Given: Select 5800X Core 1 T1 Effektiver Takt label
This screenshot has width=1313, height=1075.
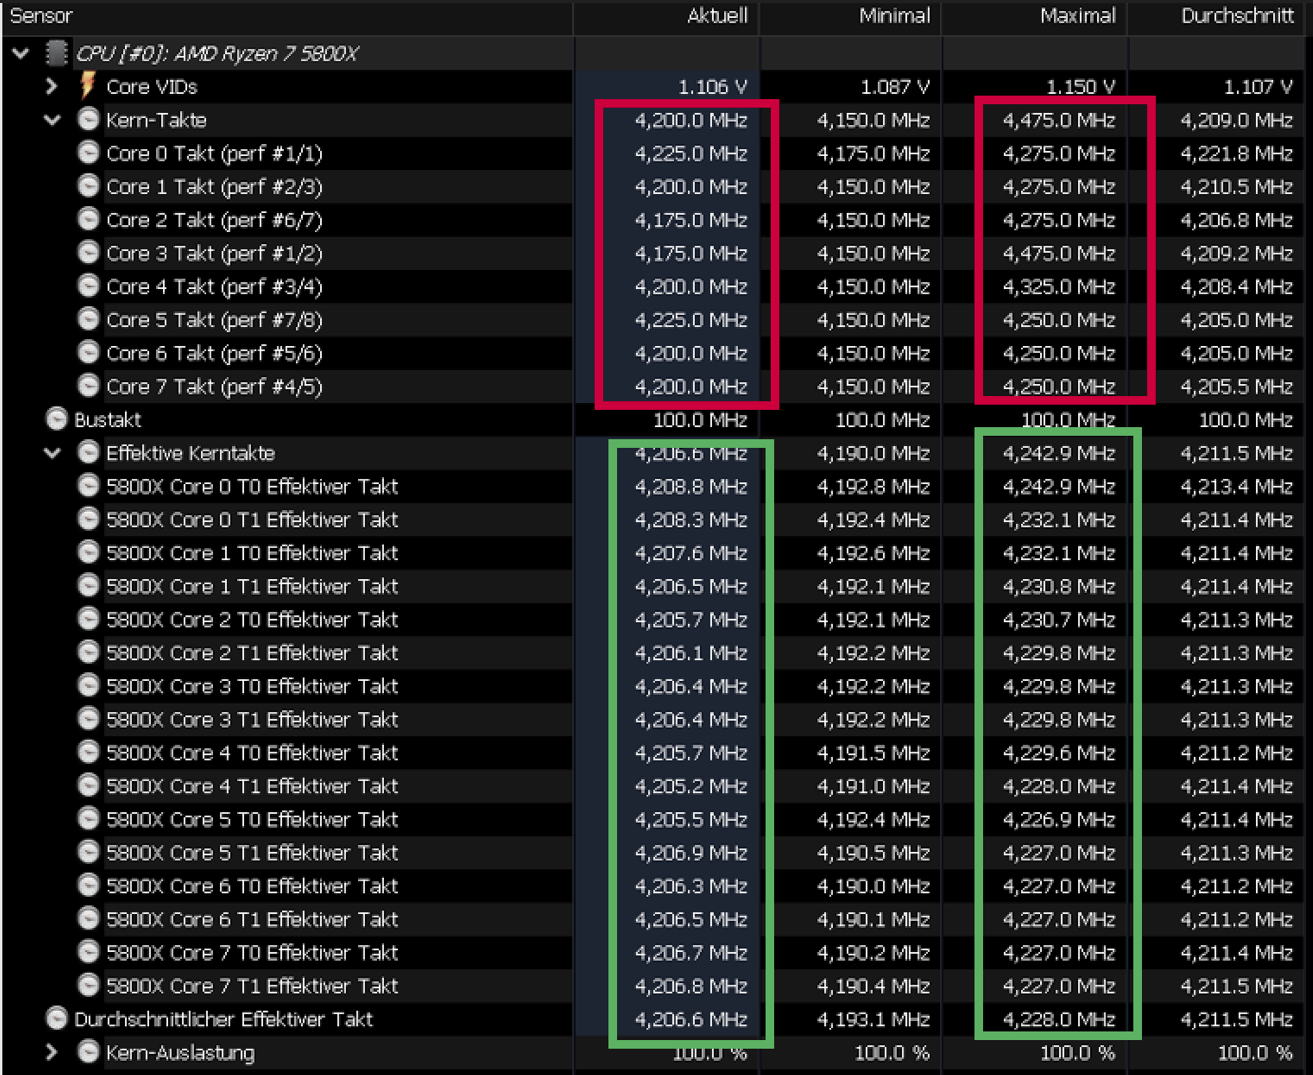Looking at the screenshot, I should pyautogui.click(x=252, y=586).
